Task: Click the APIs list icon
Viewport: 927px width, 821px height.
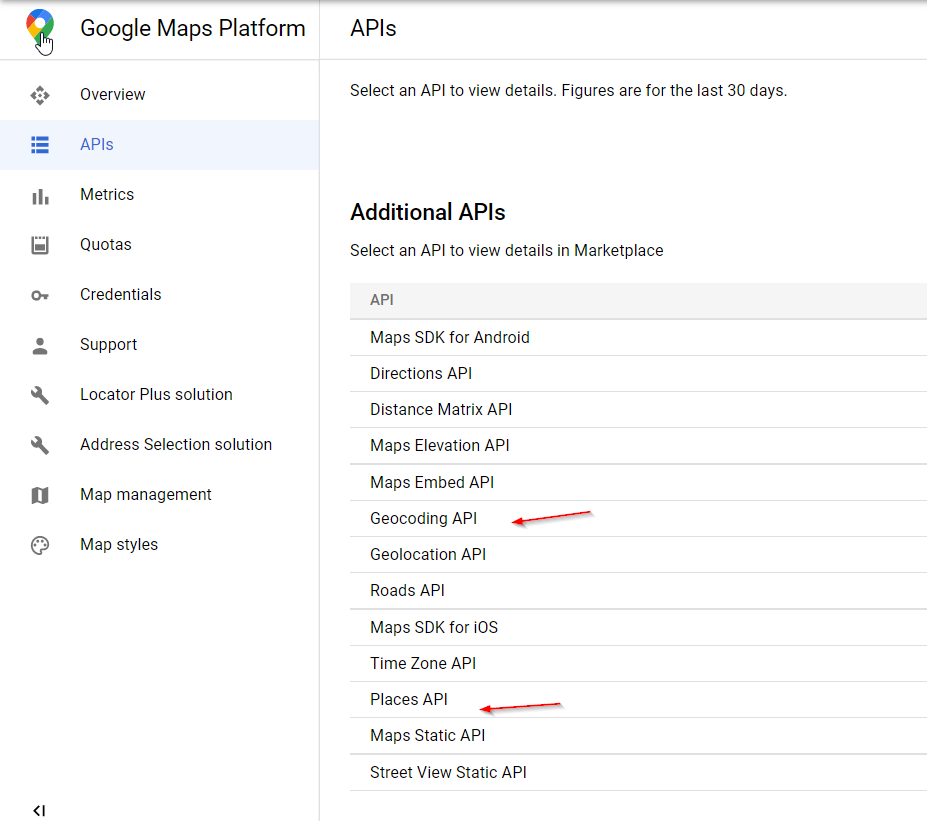Action: (40, 145)
